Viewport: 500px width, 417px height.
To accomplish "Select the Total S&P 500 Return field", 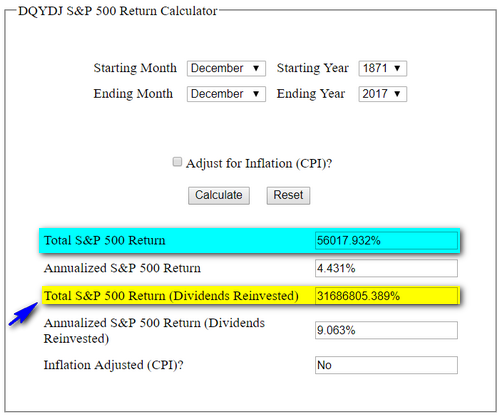I will click(x=386, y=241).
